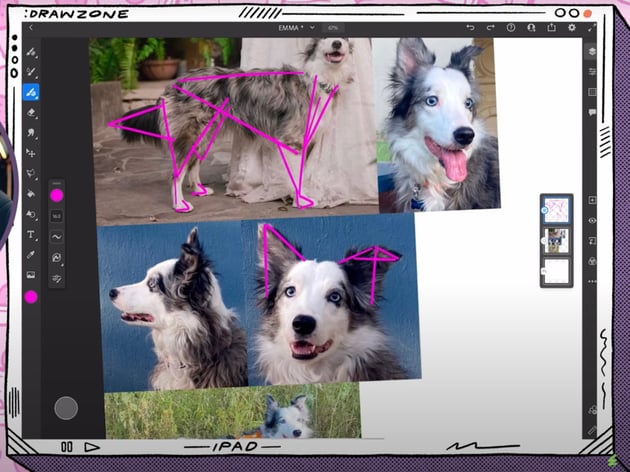Image resolution: width=630 pixels, height=472 pixels.
Task: Open app settings gear
Action: pyautogui.click(x=572, y=28)
